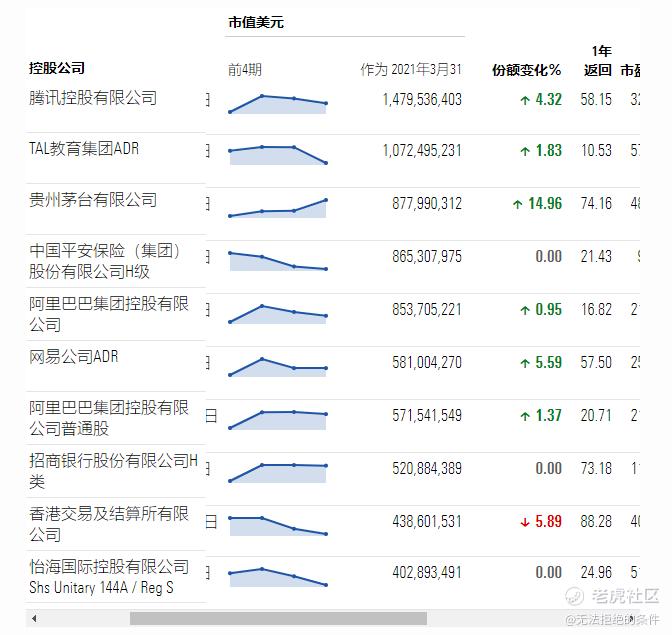Click the 网易公司ADR row sparkline chart
The image size is (672, 635).
coord(278,367)
